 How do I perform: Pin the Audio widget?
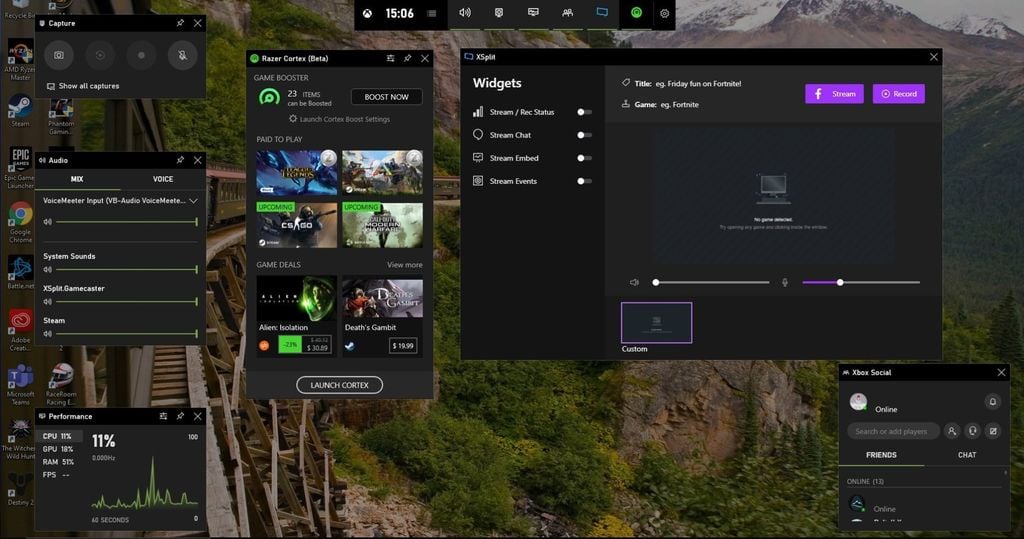(x=180, y=160)
